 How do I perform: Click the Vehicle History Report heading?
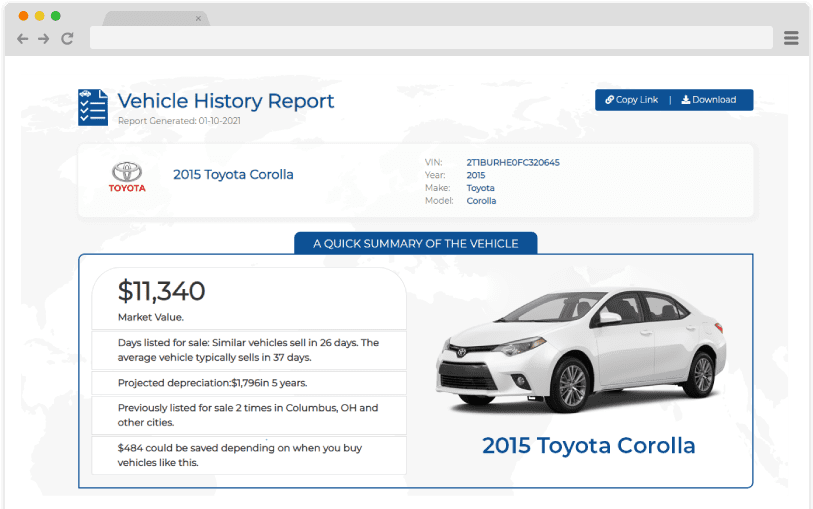pyautogui.click(x=226, y=101)
